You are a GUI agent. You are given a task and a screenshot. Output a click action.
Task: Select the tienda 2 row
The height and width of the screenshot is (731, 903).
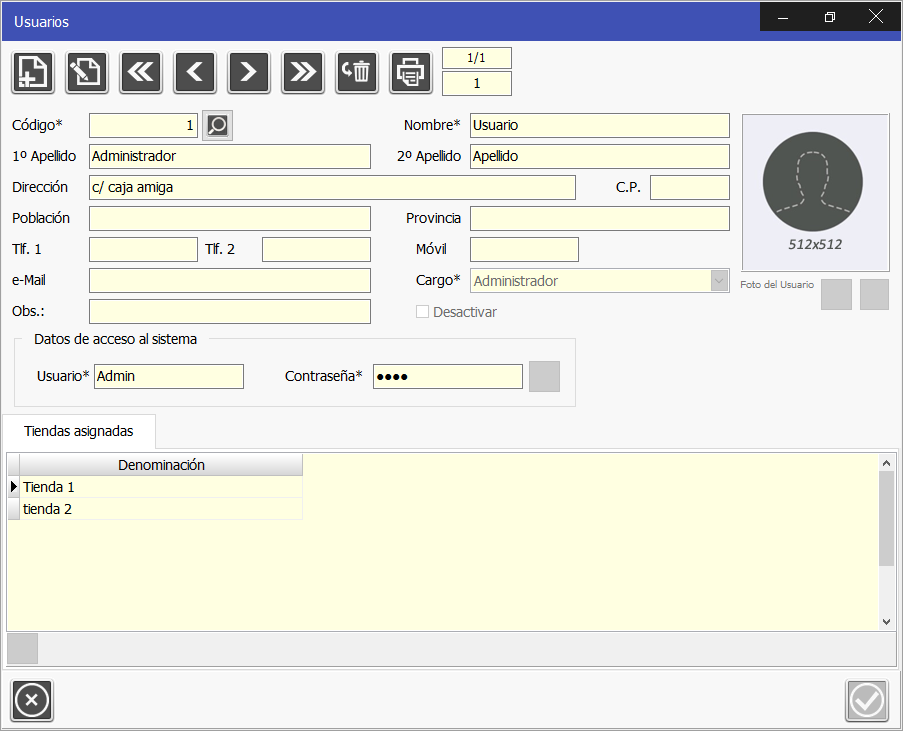pos(160,509)
